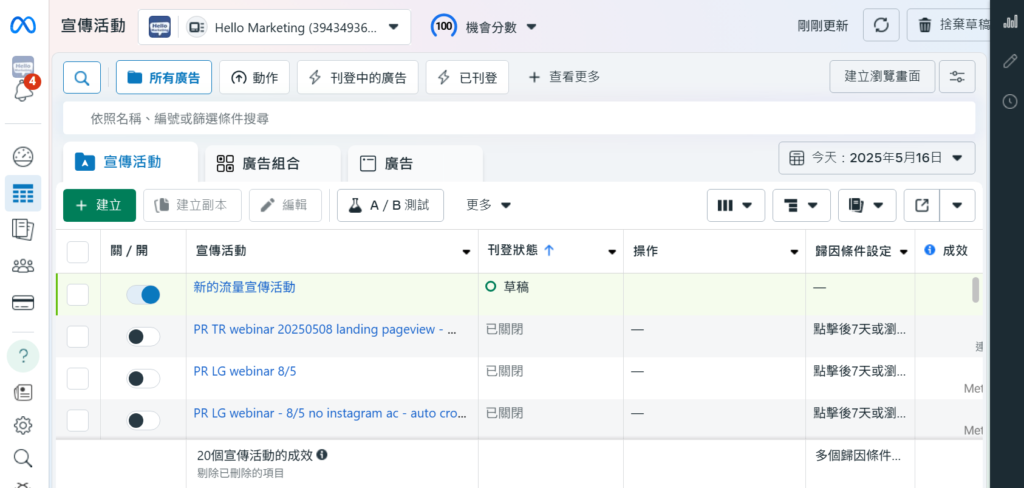
Task: Click the Meta logo icon
Action: point(23,26)
